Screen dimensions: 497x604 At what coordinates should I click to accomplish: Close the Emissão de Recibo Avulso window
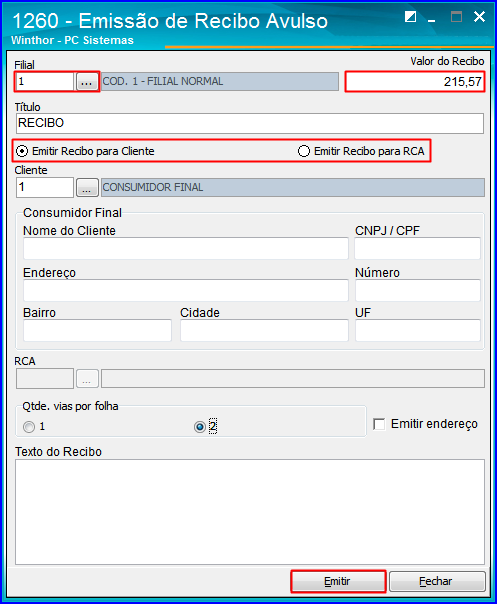(x=480, y=17)
